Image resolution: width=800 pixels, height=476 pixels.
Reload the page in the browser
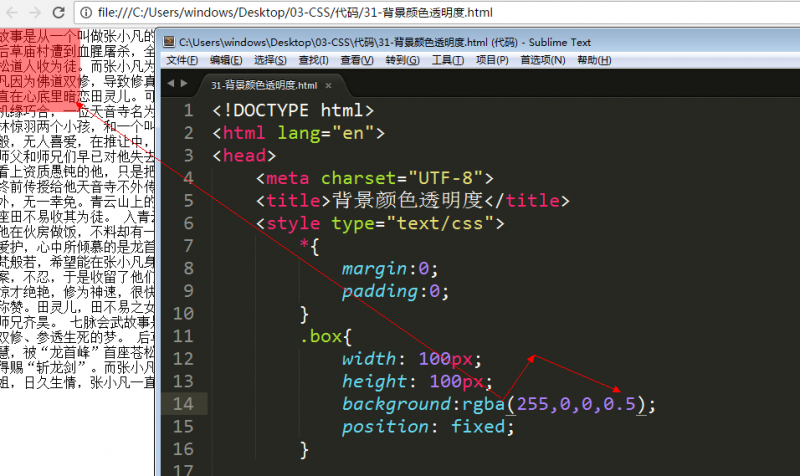pyautogui.click(x=59, y=13)
